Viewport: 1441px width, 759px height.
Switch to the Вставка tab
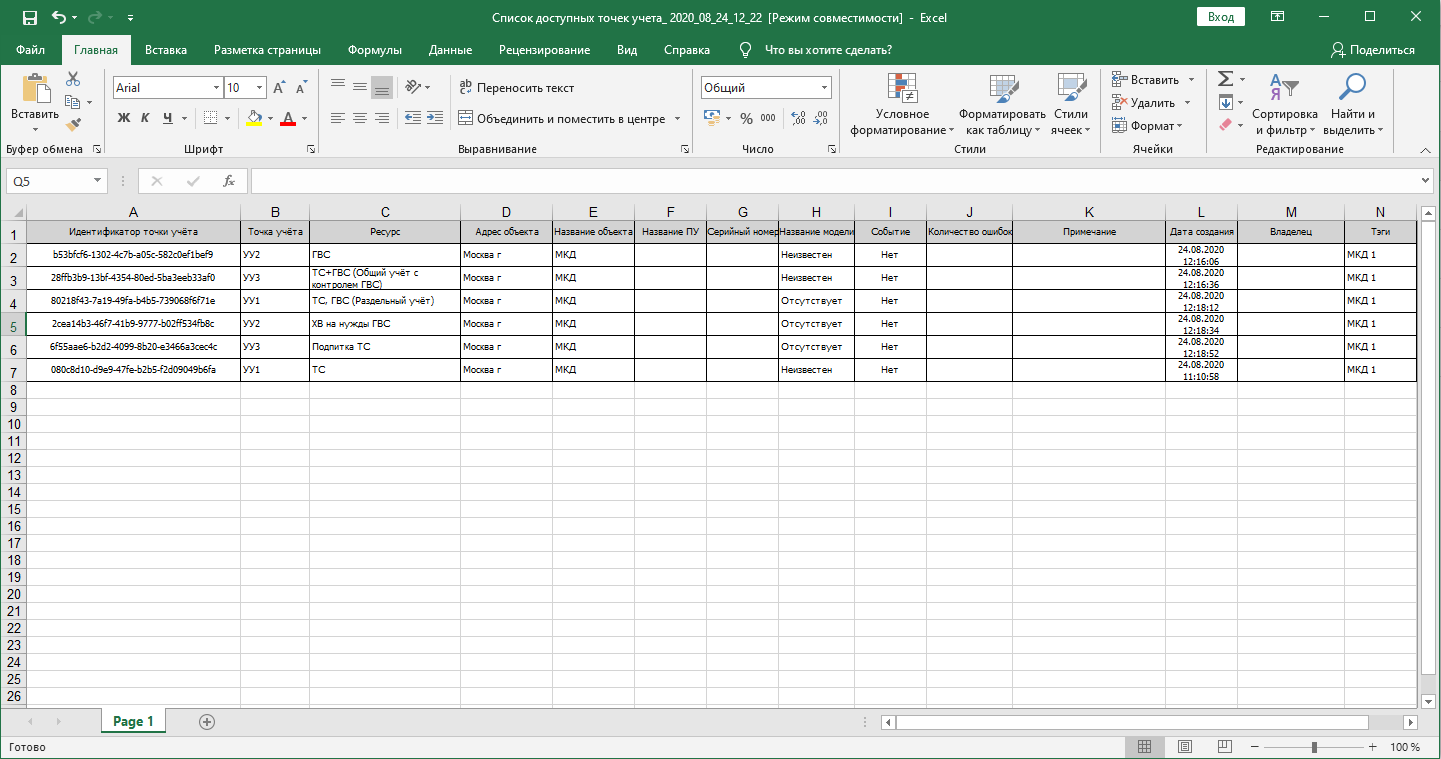click(166, 50)
